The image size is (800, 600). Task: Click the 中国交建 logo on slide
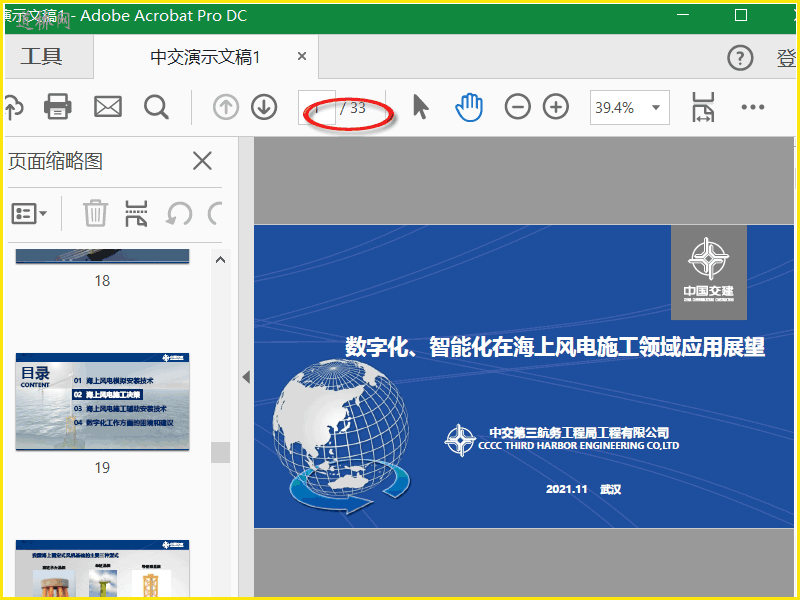(709, 272)
